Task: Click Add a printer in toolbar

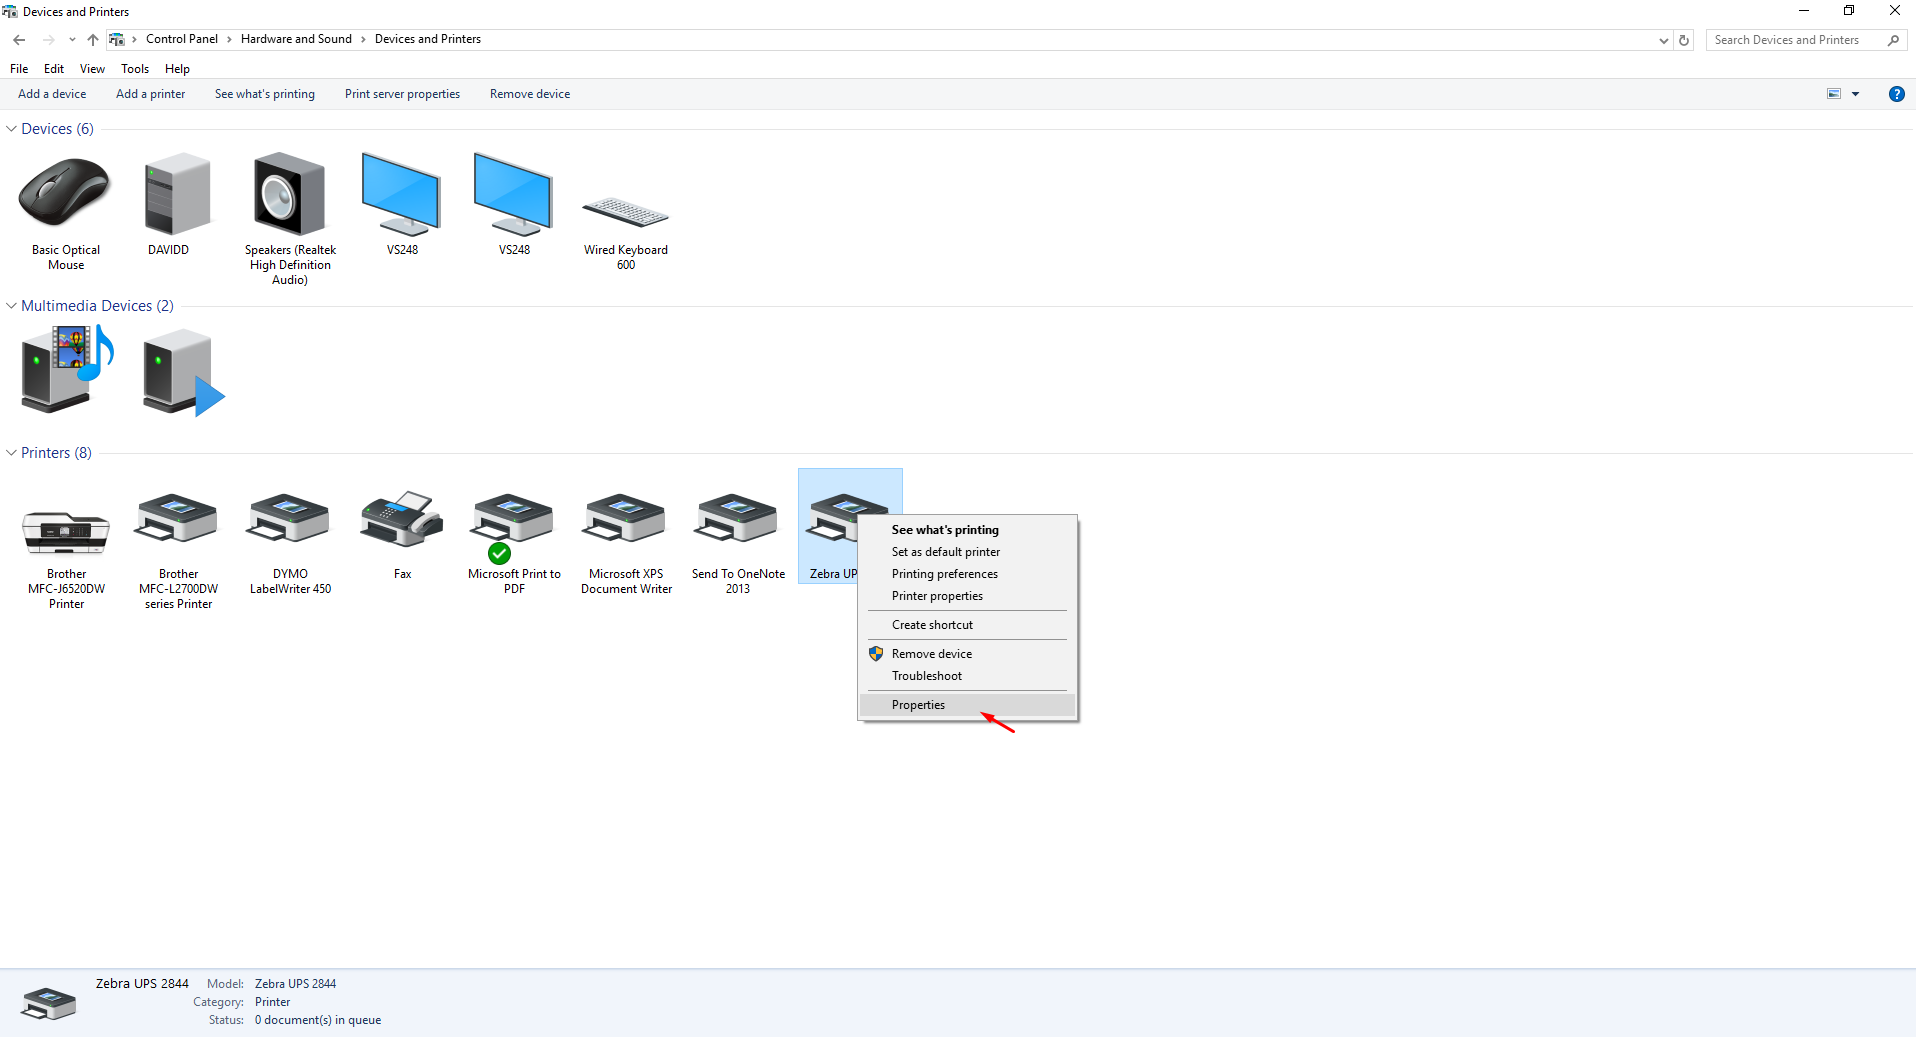Action: 150,94
